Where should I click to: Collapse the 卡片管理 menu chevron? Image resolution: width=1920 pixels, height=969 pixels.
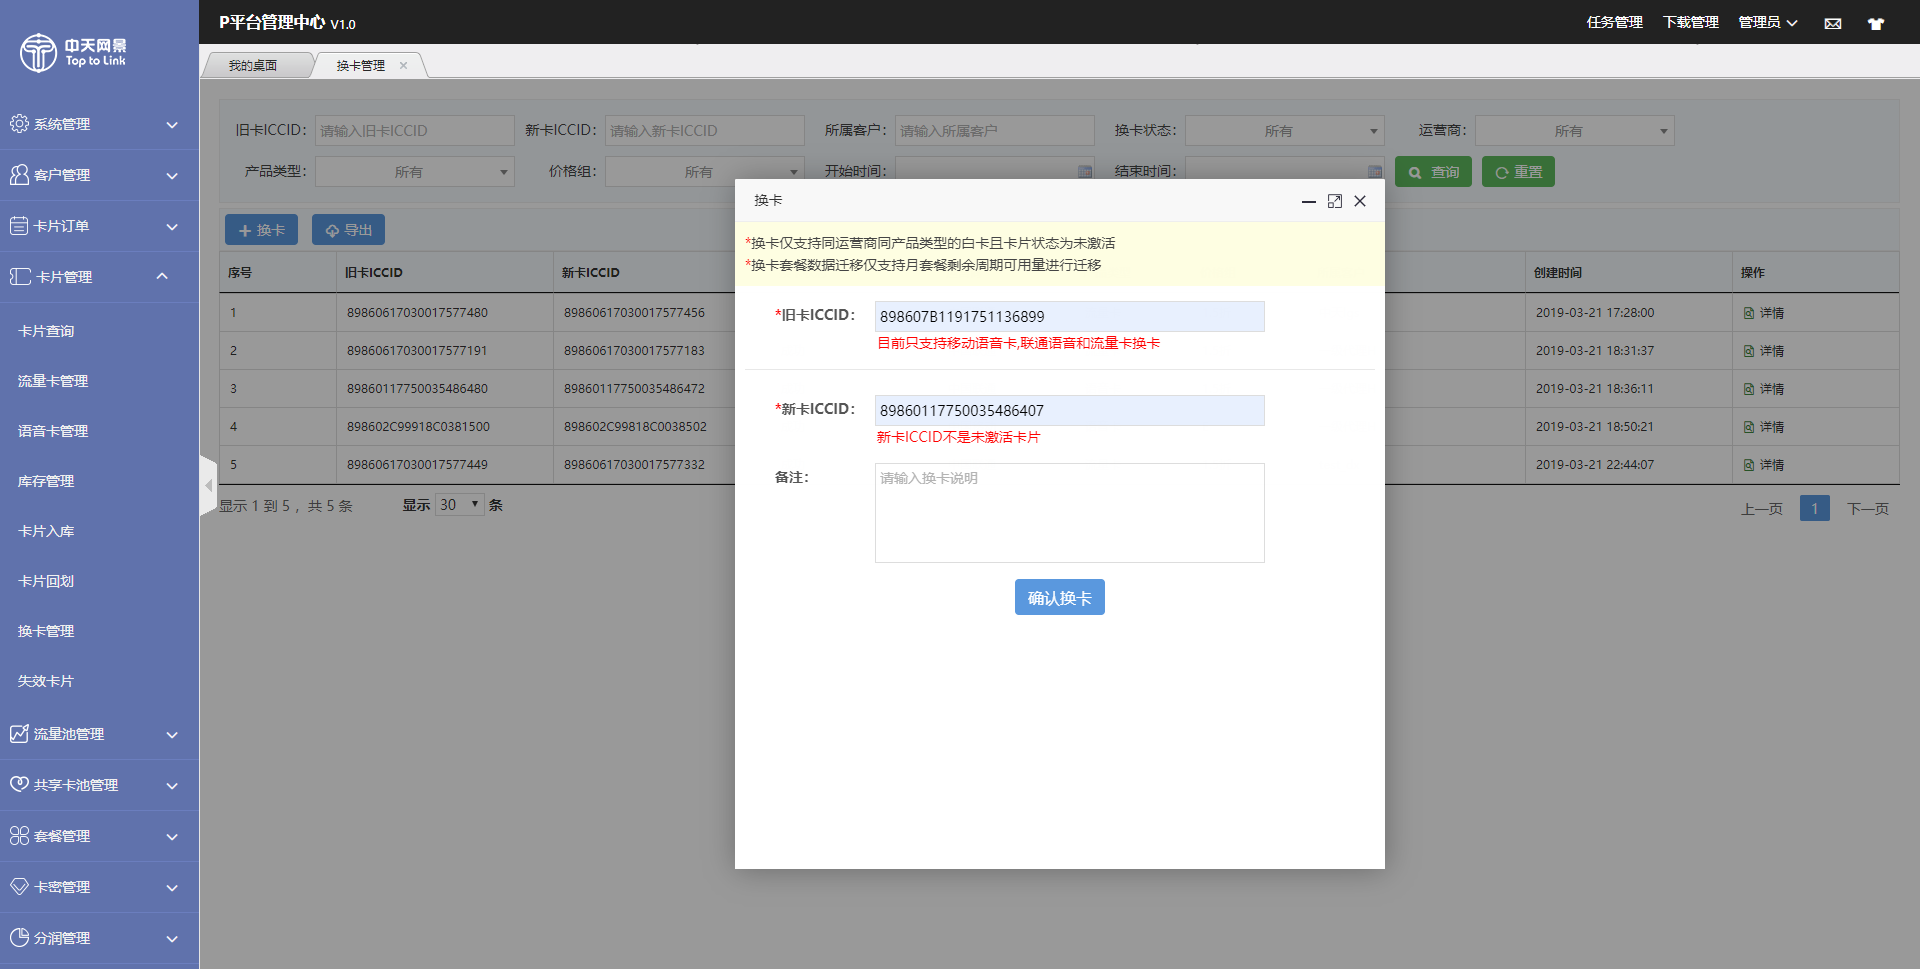click(x=162, y=276)
